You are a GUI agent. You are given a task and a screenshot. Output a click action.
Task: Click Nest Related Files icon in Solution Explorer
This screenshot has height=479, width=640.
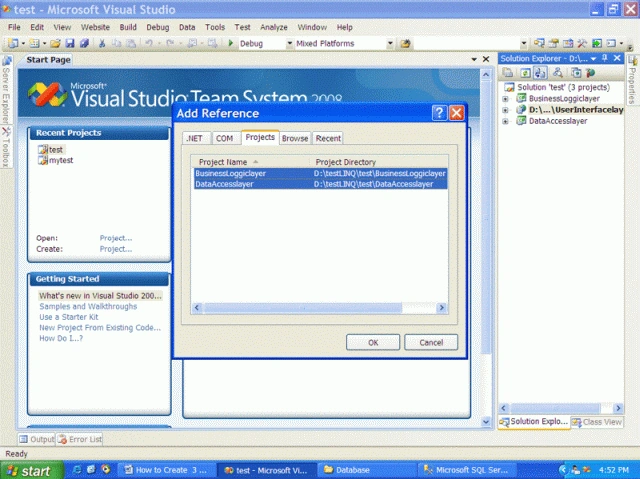click(540, 73)
